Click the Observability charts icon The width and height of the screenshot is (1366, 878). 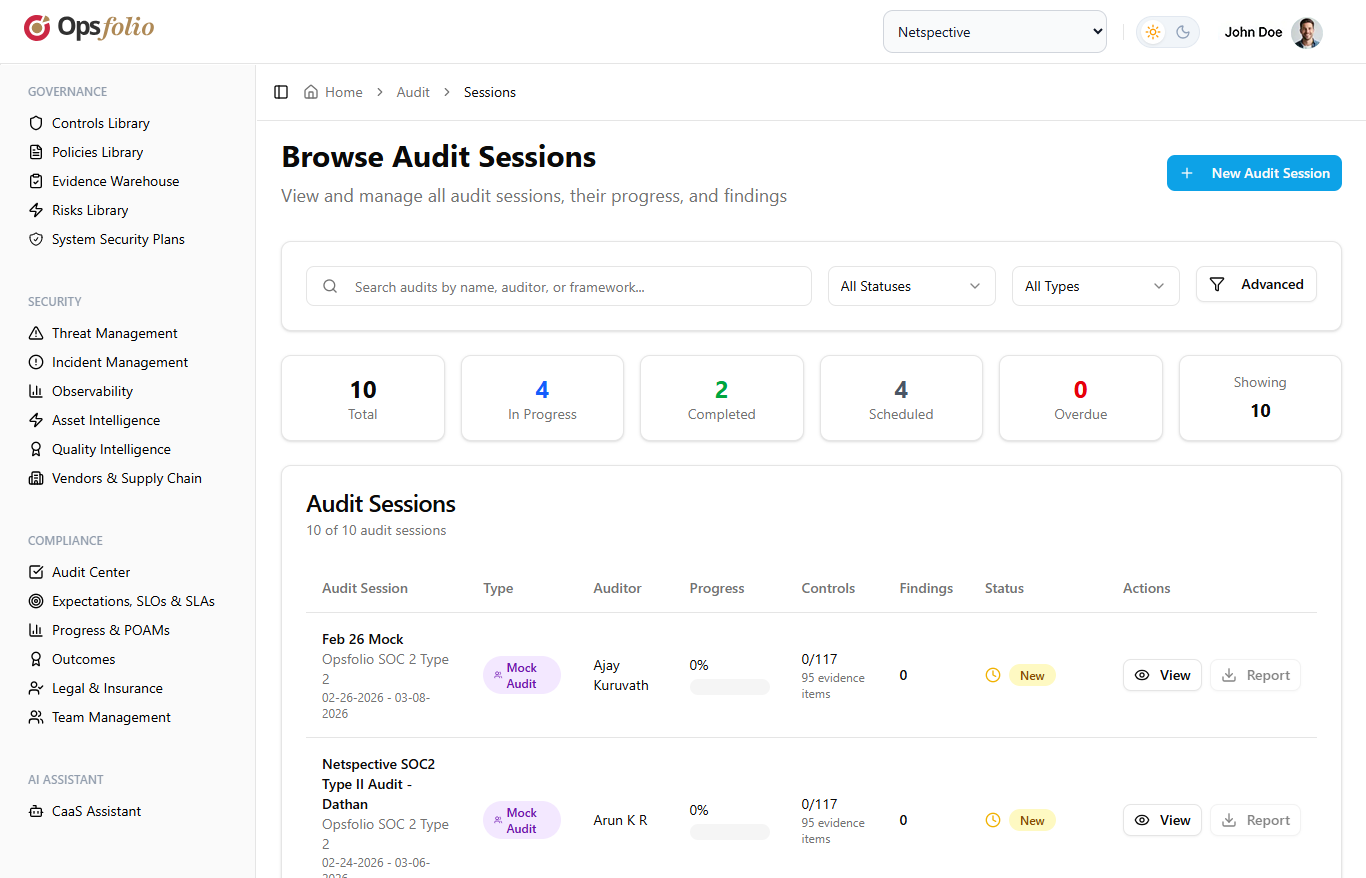tap(35, 390)
